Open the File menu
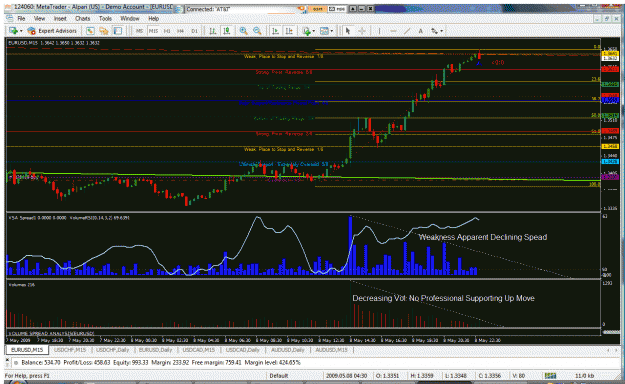The height and width of the screenshot is (384, 625). tap(21, 18)
